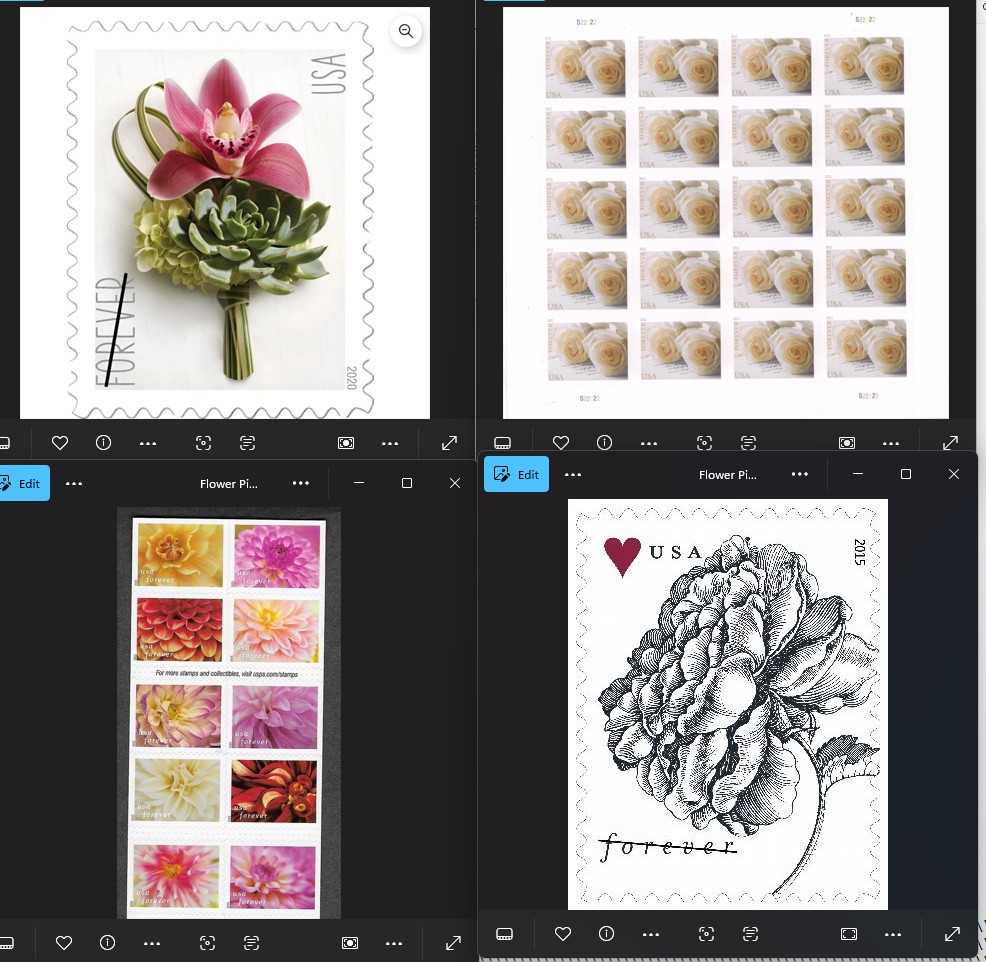Open the see-more menu beside the fullscreen icon

click(390, 442)
